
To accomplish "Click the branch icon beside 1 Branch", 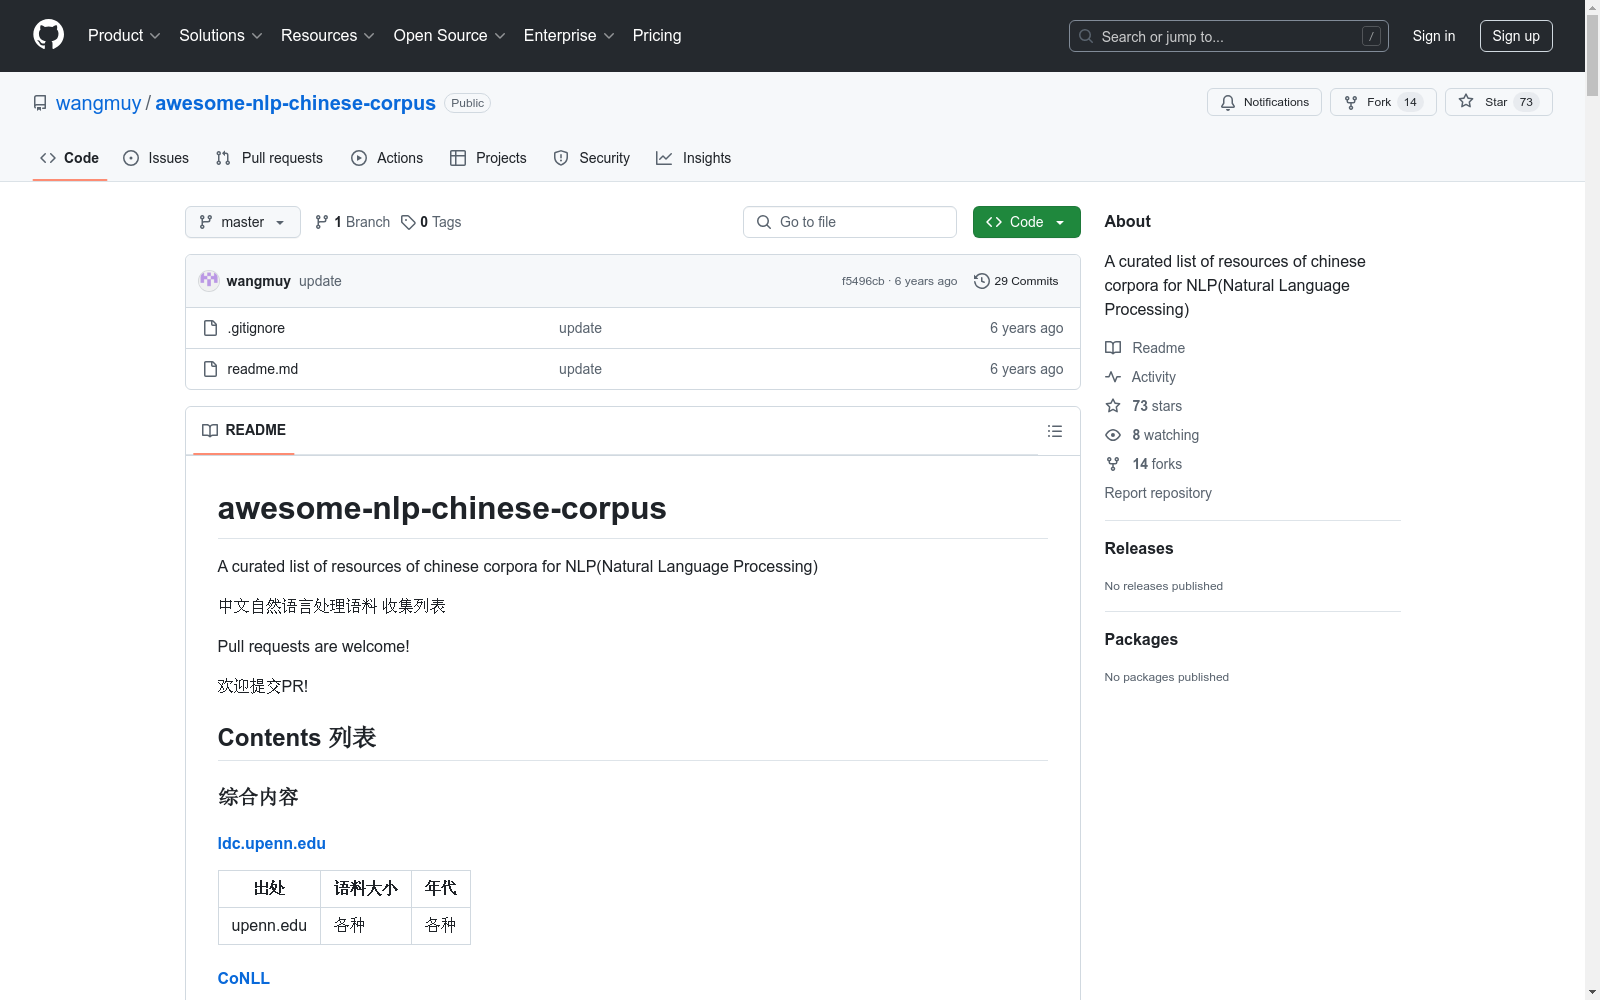I will click(322, 222).
